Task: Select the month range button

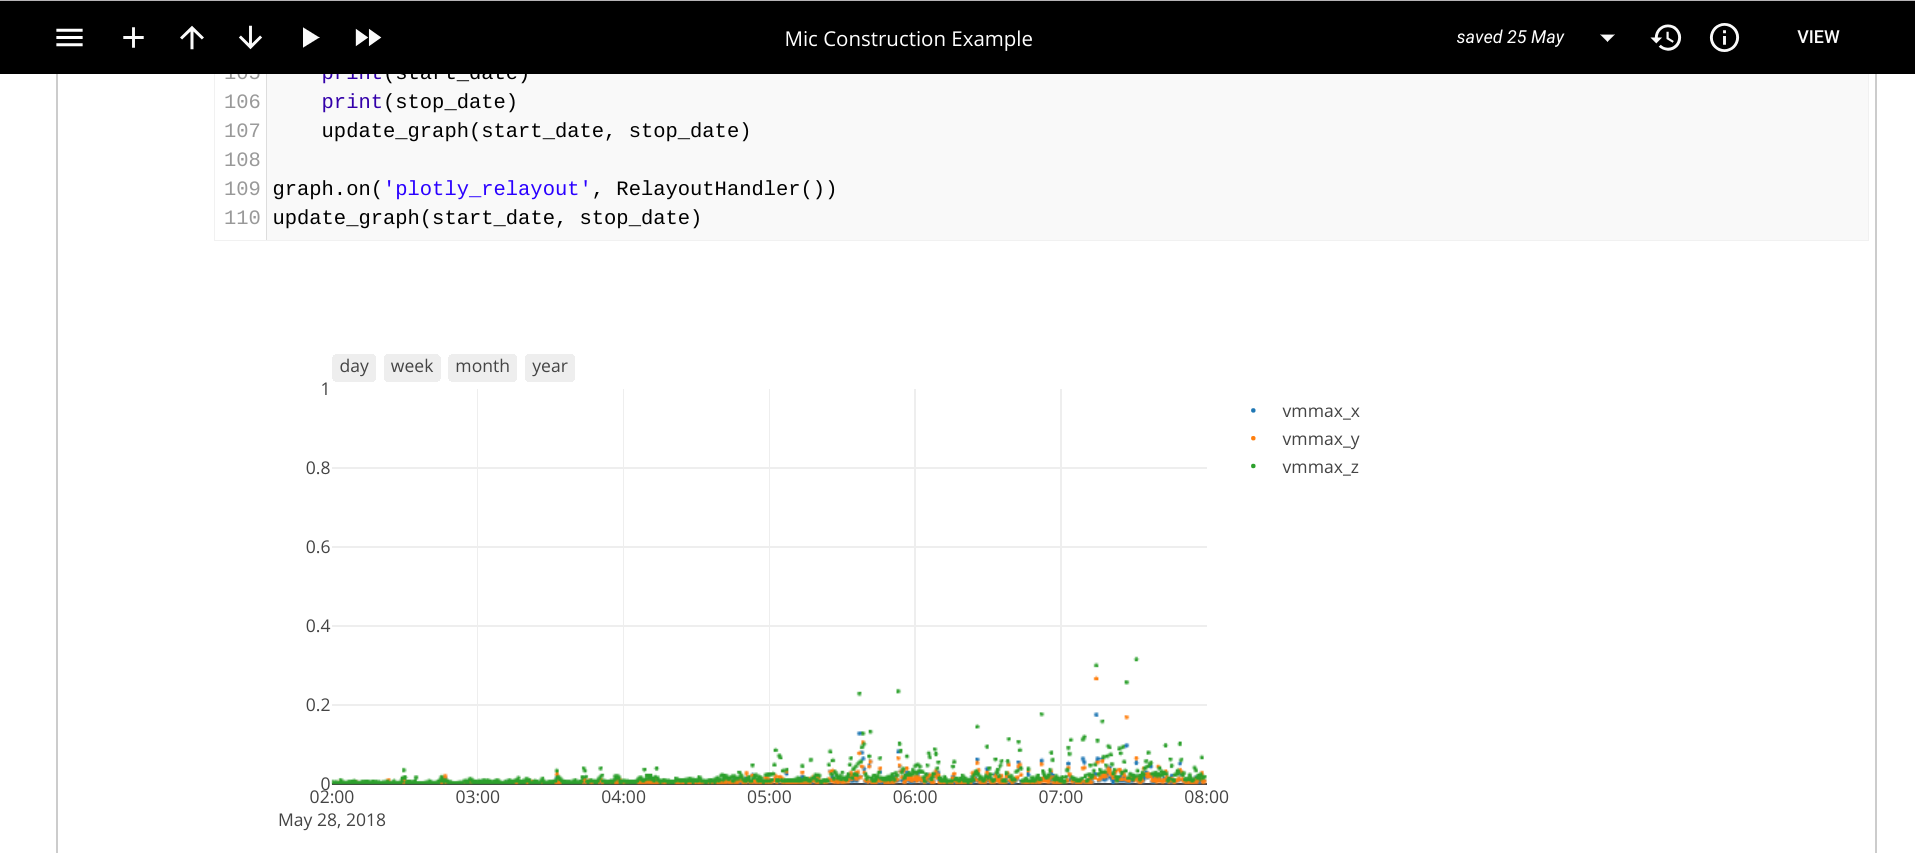Action: tap(482, 367)
